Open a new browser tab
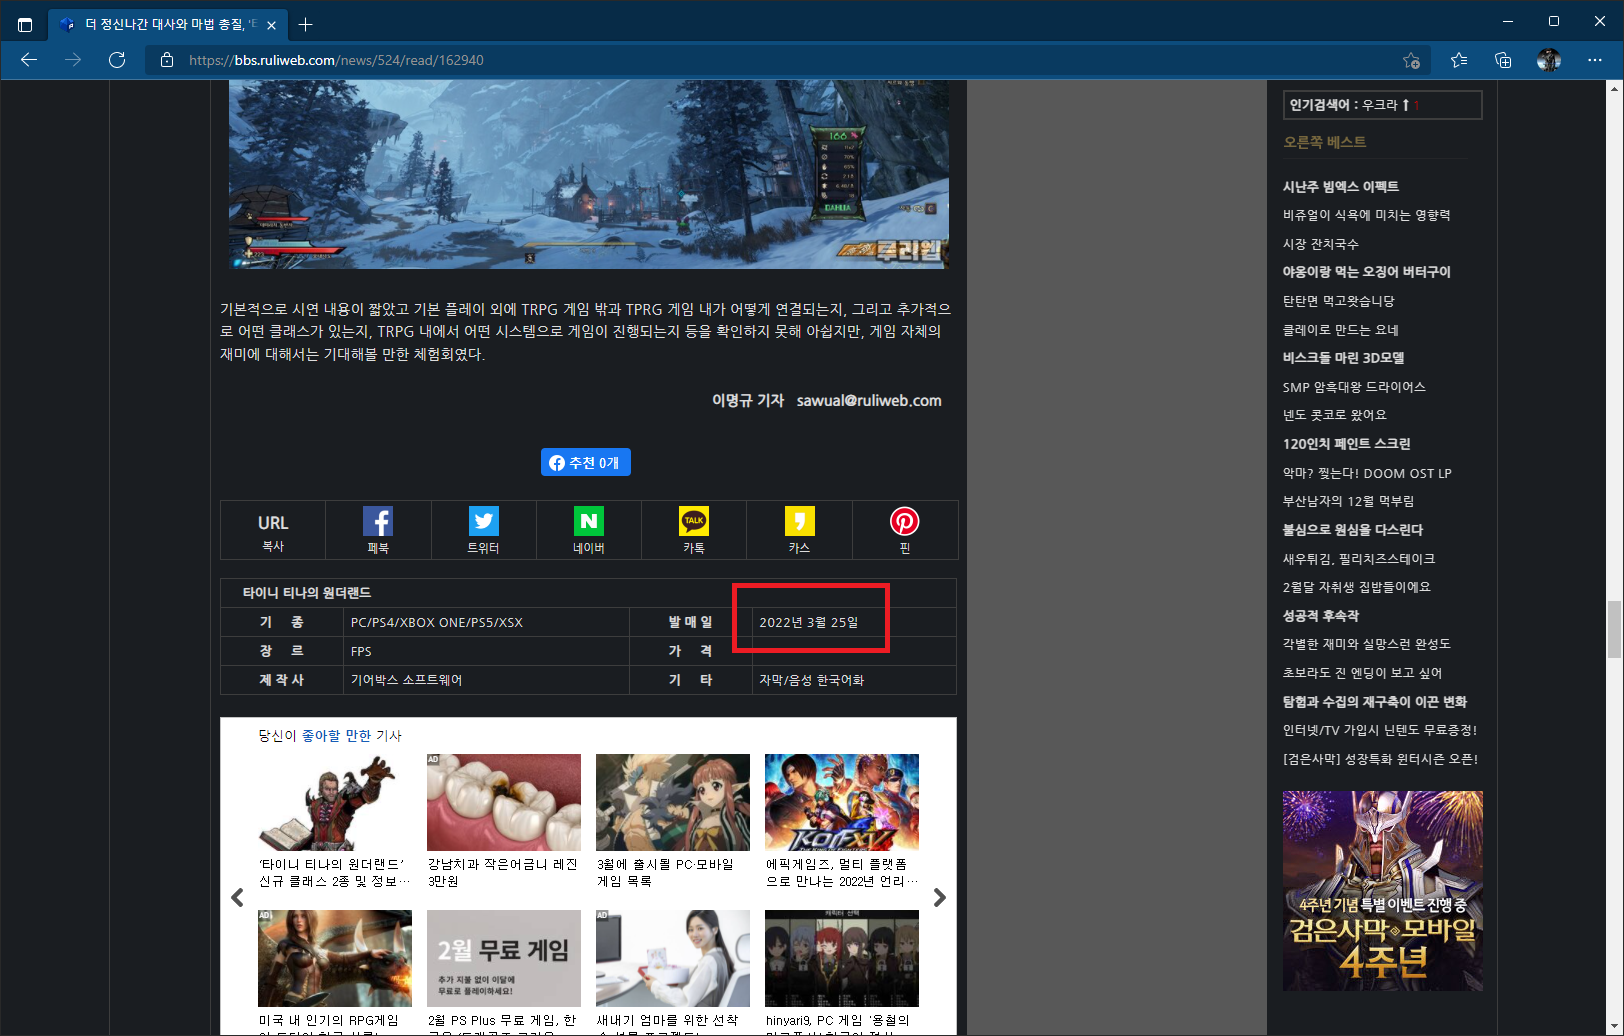This screenshot has width=1624, height=1036. (306, 24)
